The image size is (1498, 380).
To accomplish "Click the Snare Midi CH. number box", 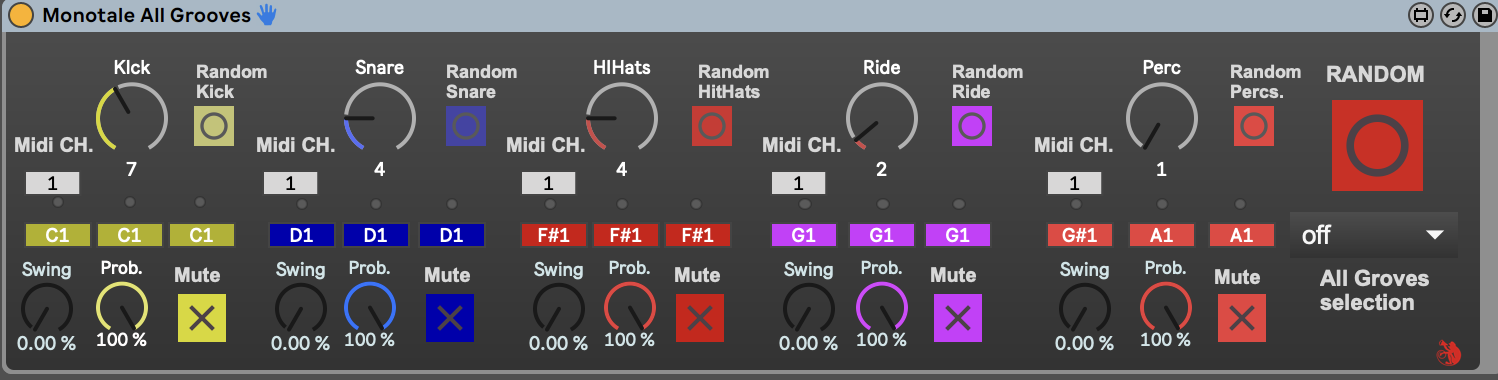I will point(290,183).
